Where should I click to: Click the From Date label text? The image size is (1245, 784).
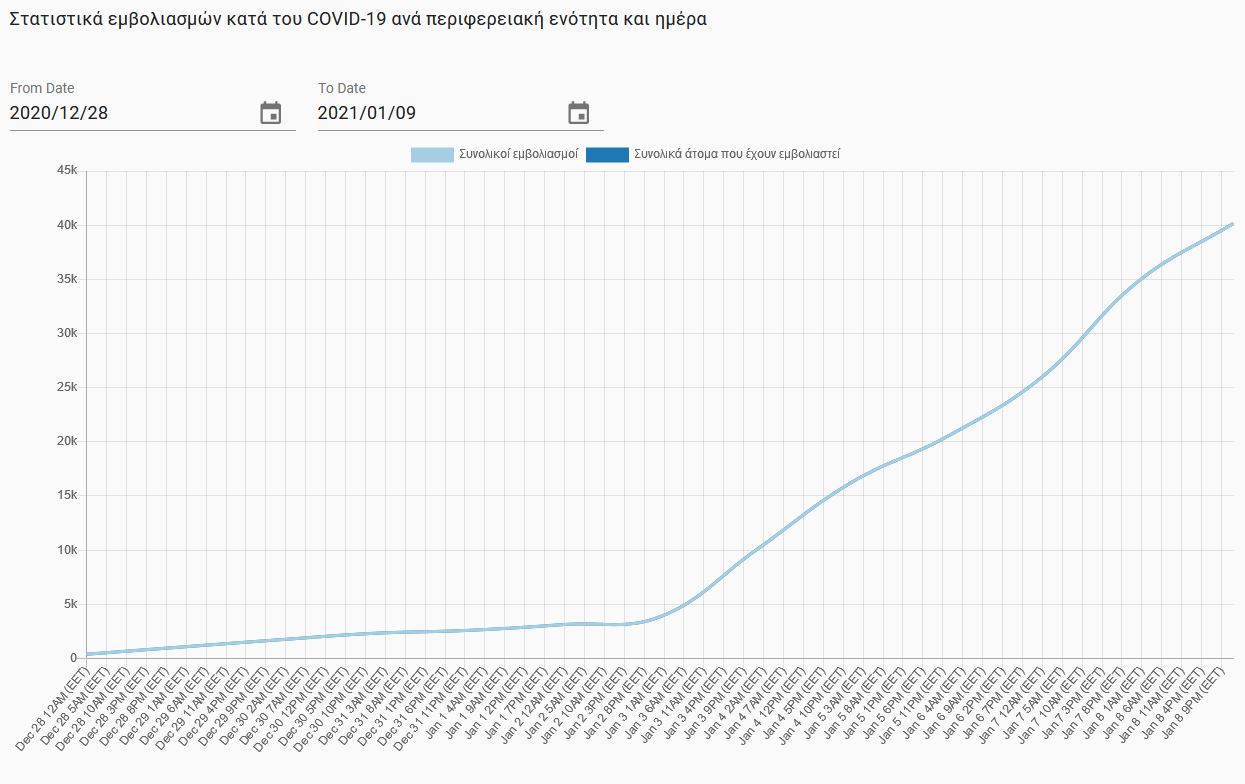(42, 88)
